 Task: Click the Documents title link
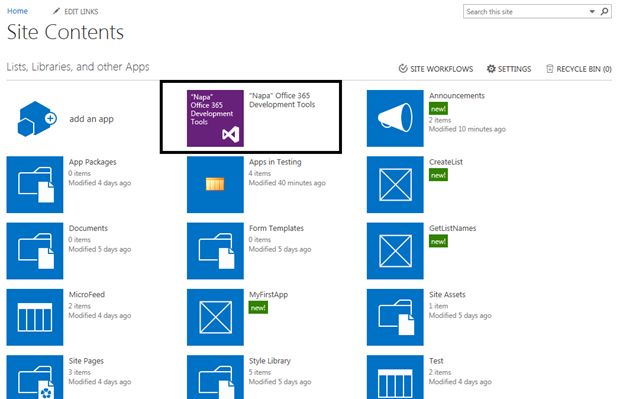88,228
